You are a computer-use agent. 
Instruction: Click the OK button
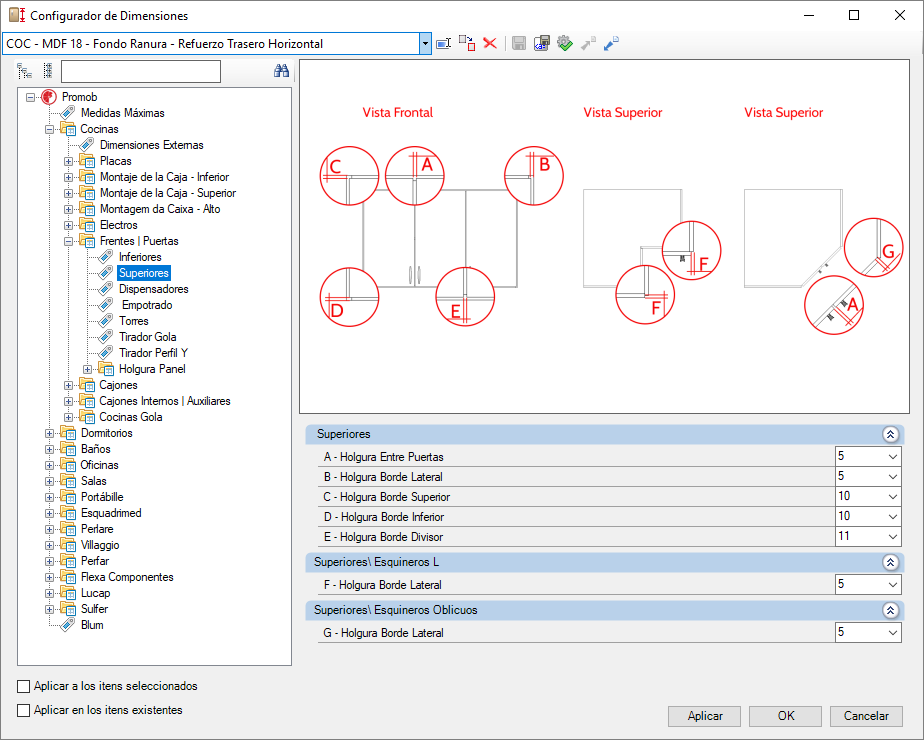786,716
